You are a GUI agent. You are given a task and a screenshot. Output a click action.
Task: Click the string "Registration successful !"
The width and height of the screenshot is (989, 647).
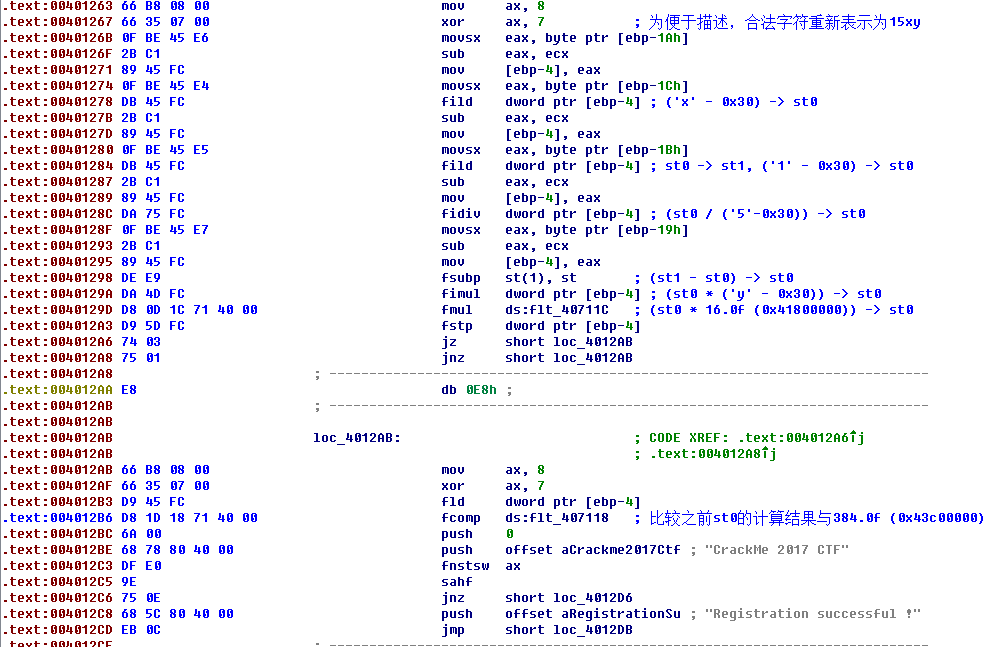tap(813, 614)
